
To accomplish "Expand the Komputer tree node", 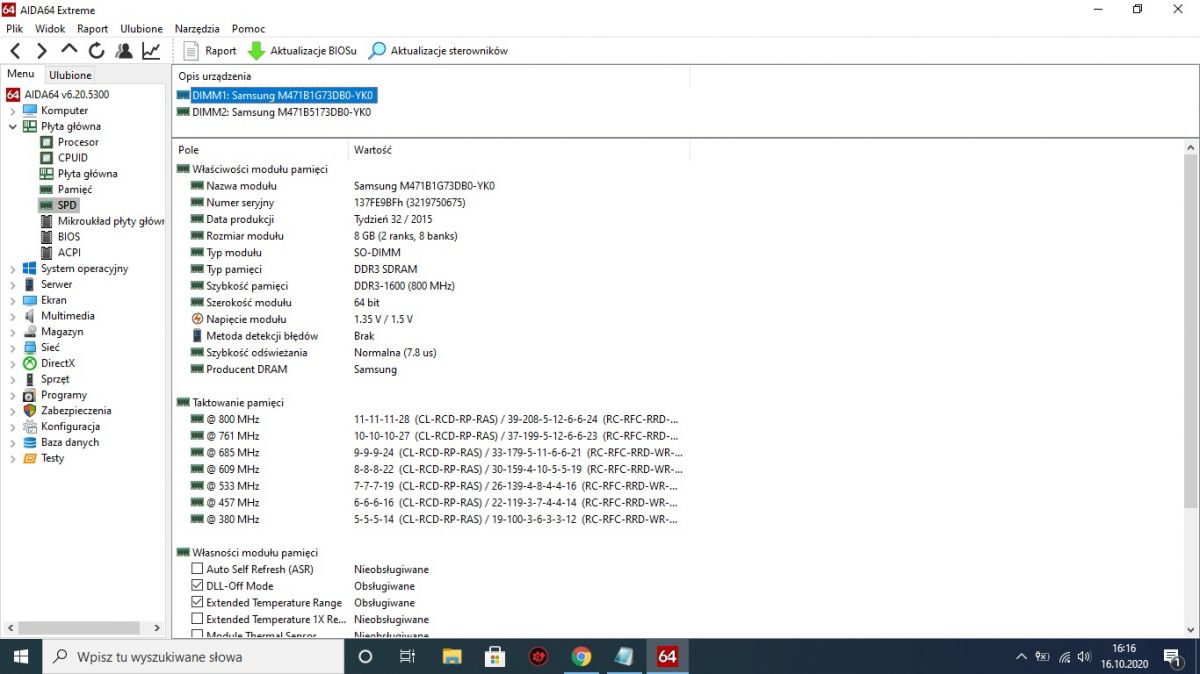I will (13, 110).
